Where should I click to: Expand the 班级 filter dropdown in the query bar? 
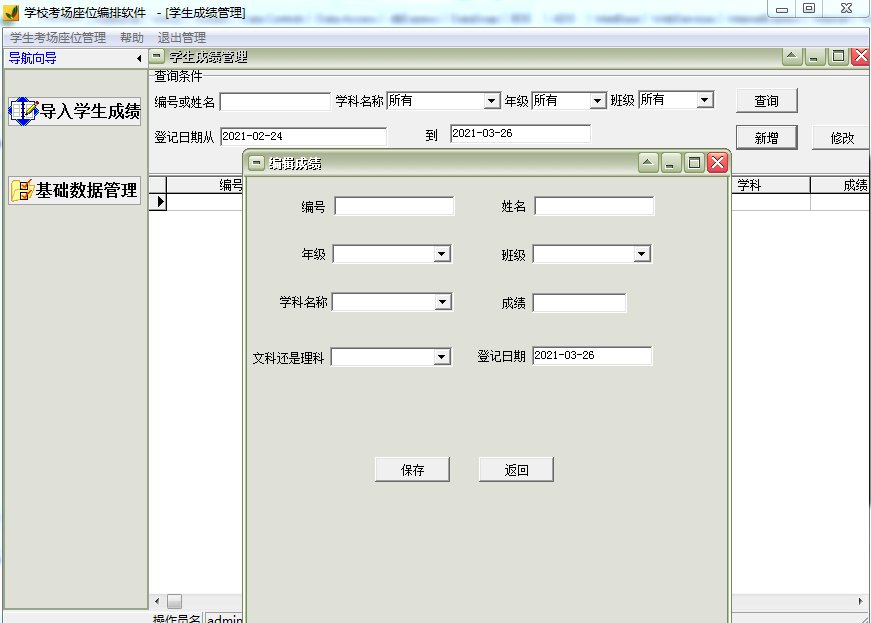pyautogui.click(x=704, y=100)
